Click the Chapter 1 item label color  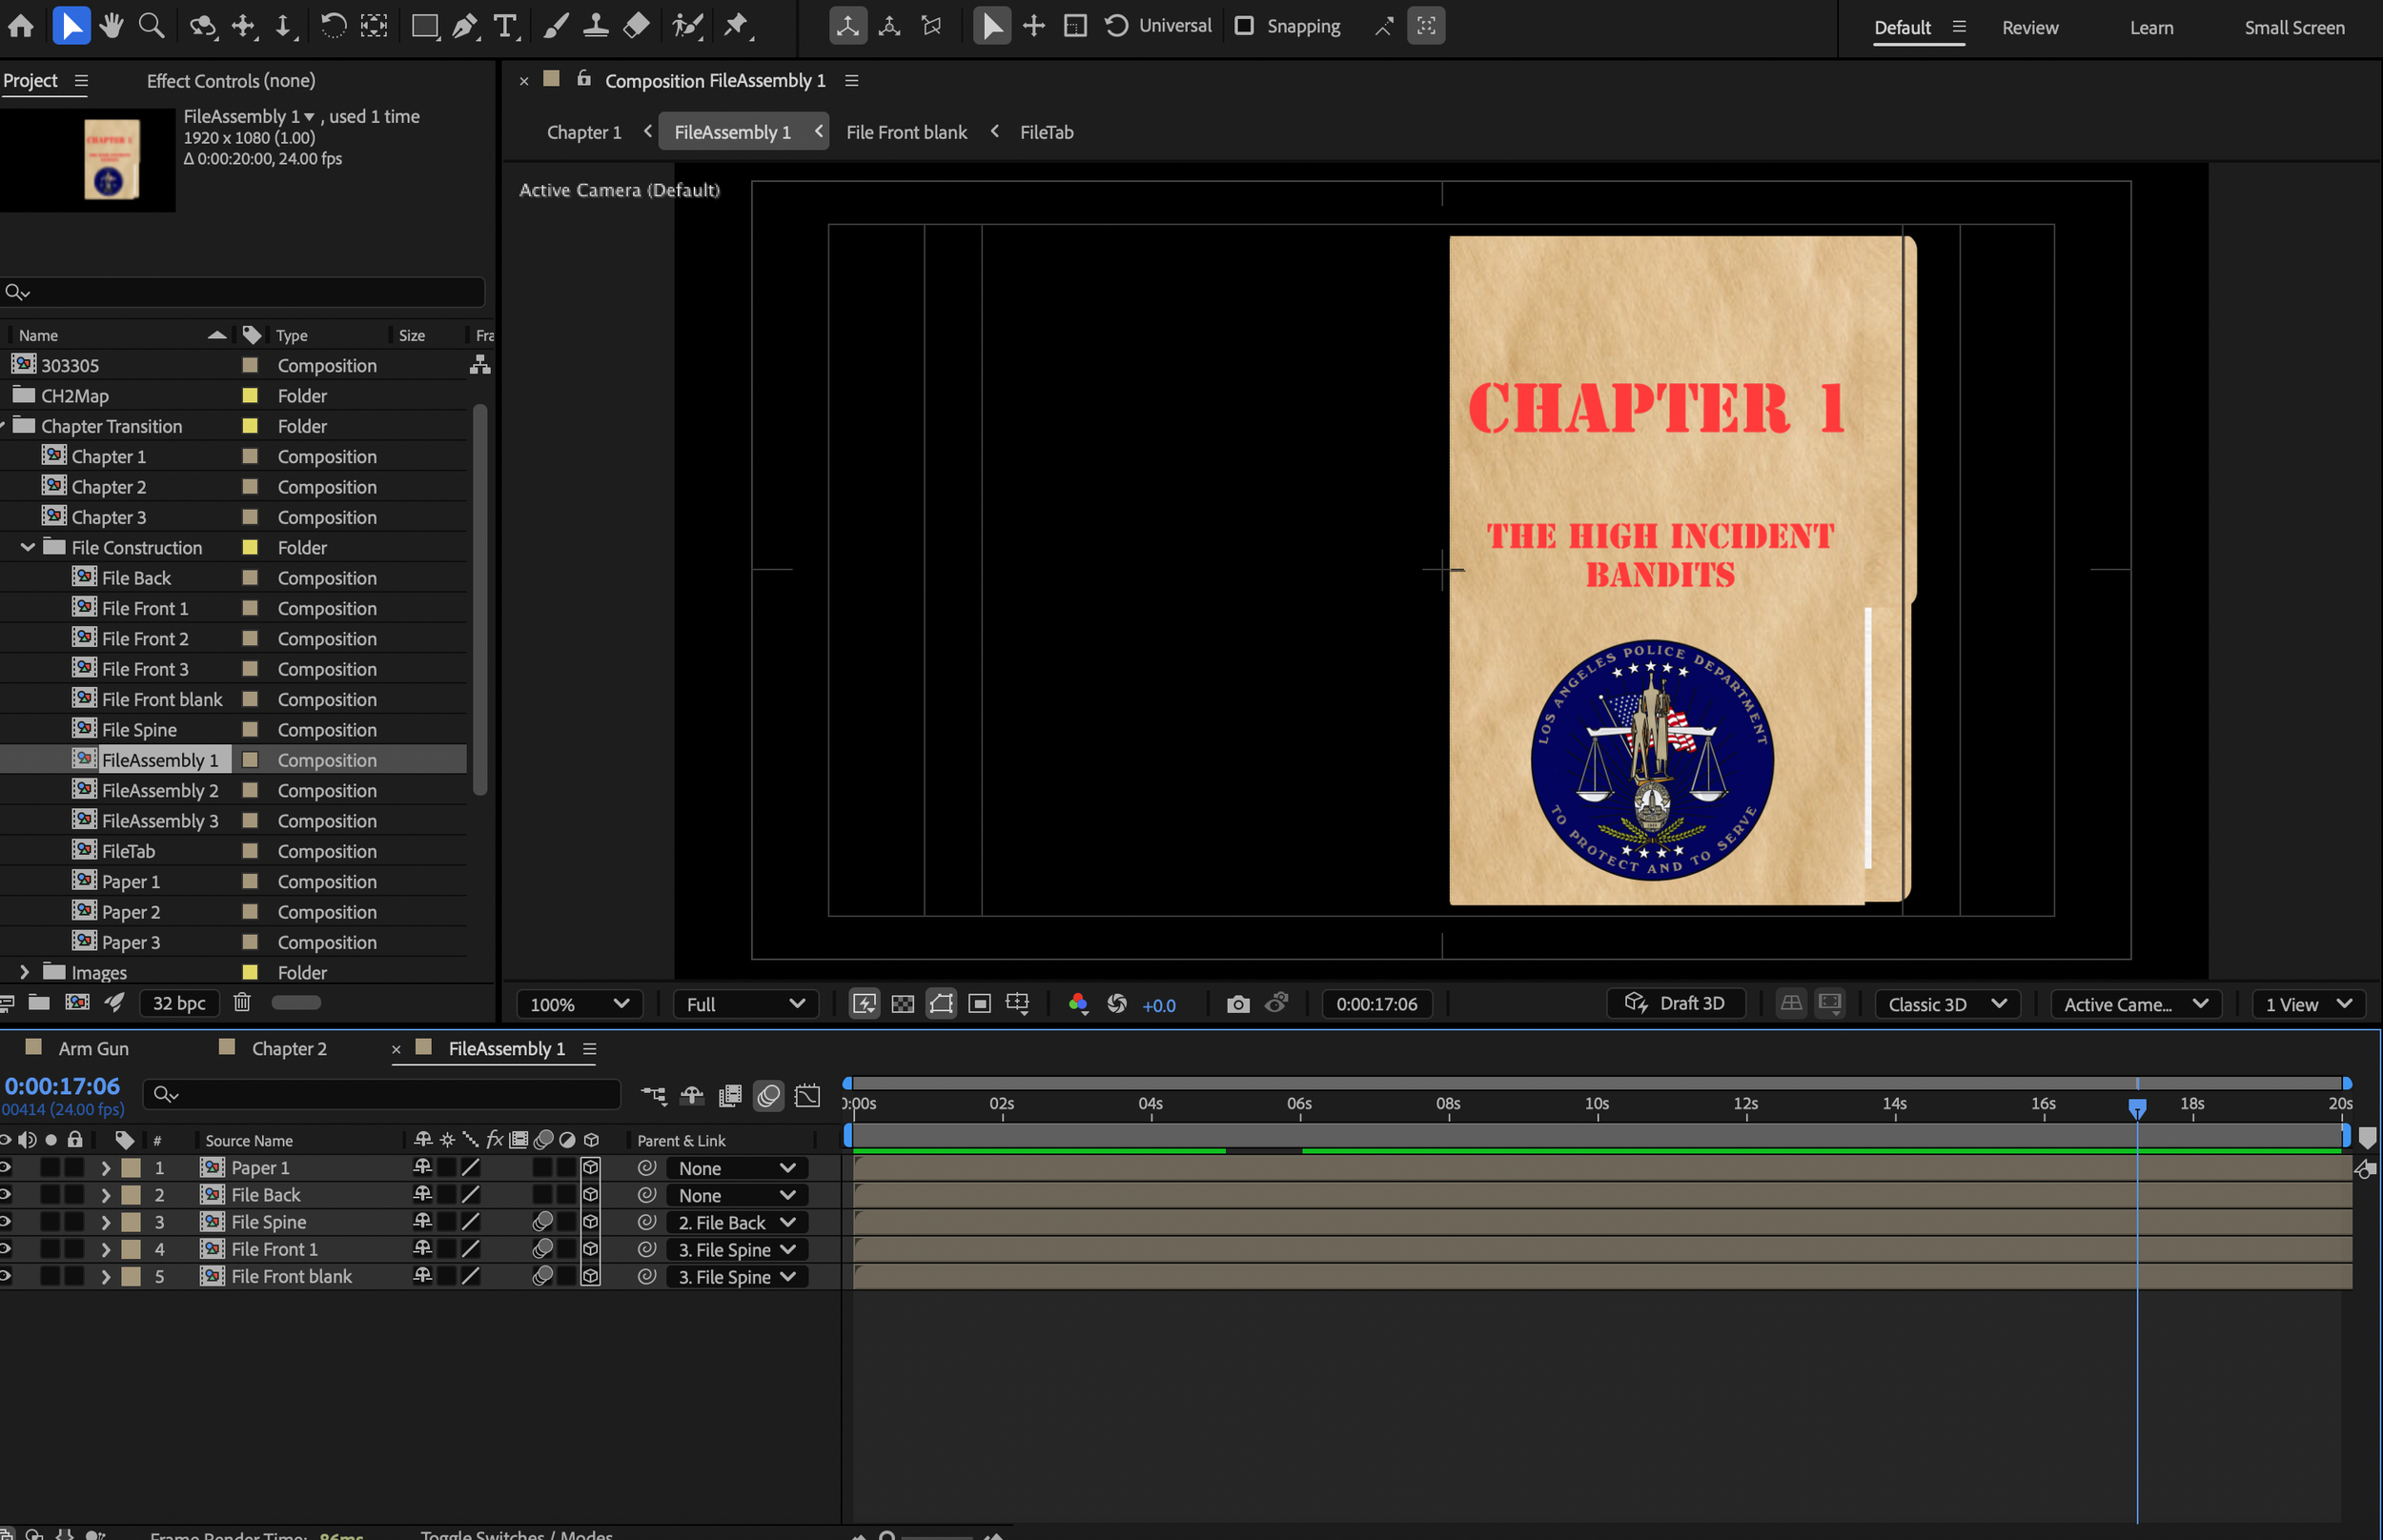(x=250, y=456)
